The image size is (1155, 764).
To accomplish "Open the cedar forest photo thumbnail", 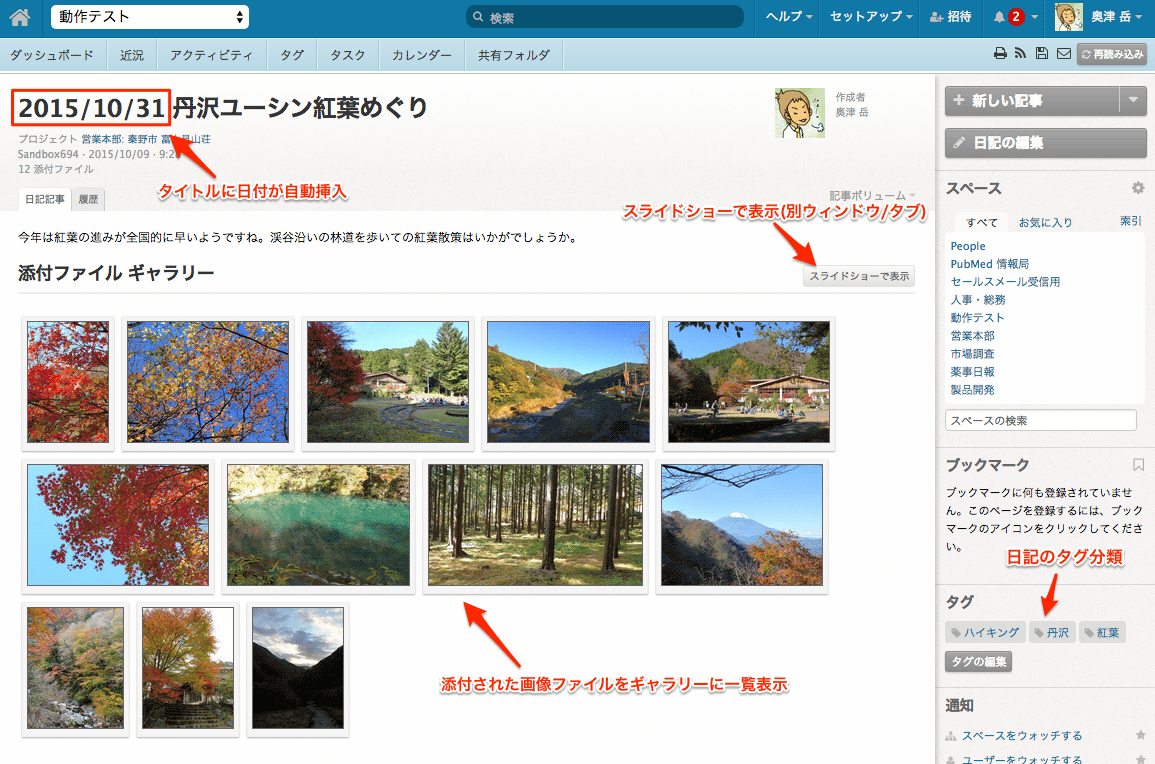I will click(536, 525).
